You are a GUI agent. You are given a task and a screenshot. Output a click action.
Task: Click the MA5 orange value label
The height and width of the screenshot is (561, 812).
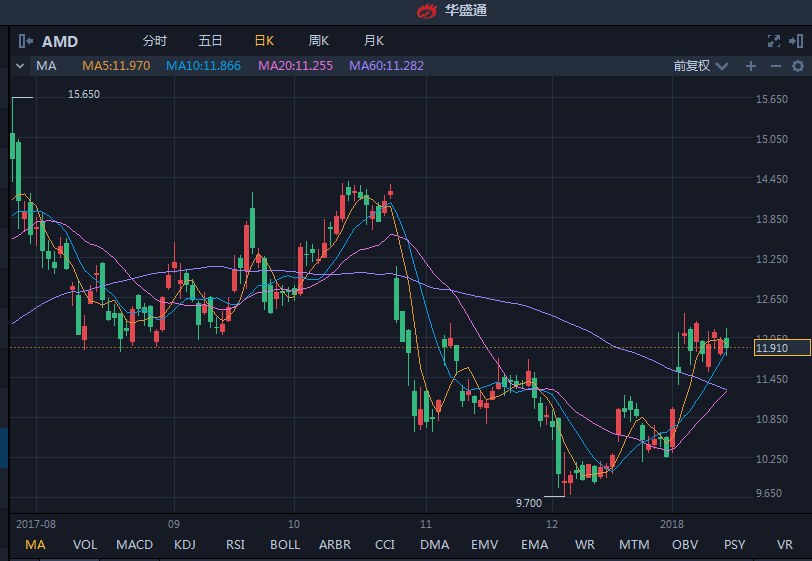tap(116, 66)
